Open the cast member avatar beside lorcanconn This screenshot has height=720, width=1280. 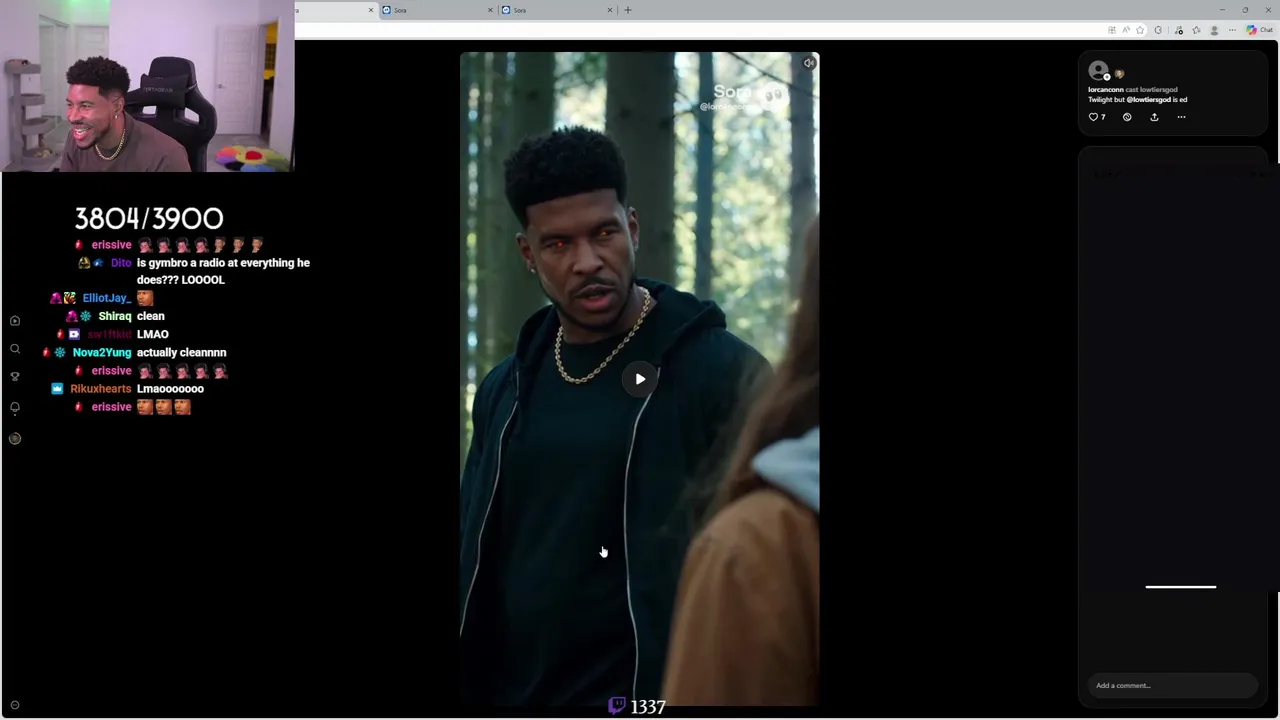click(x=1119, y=73)
